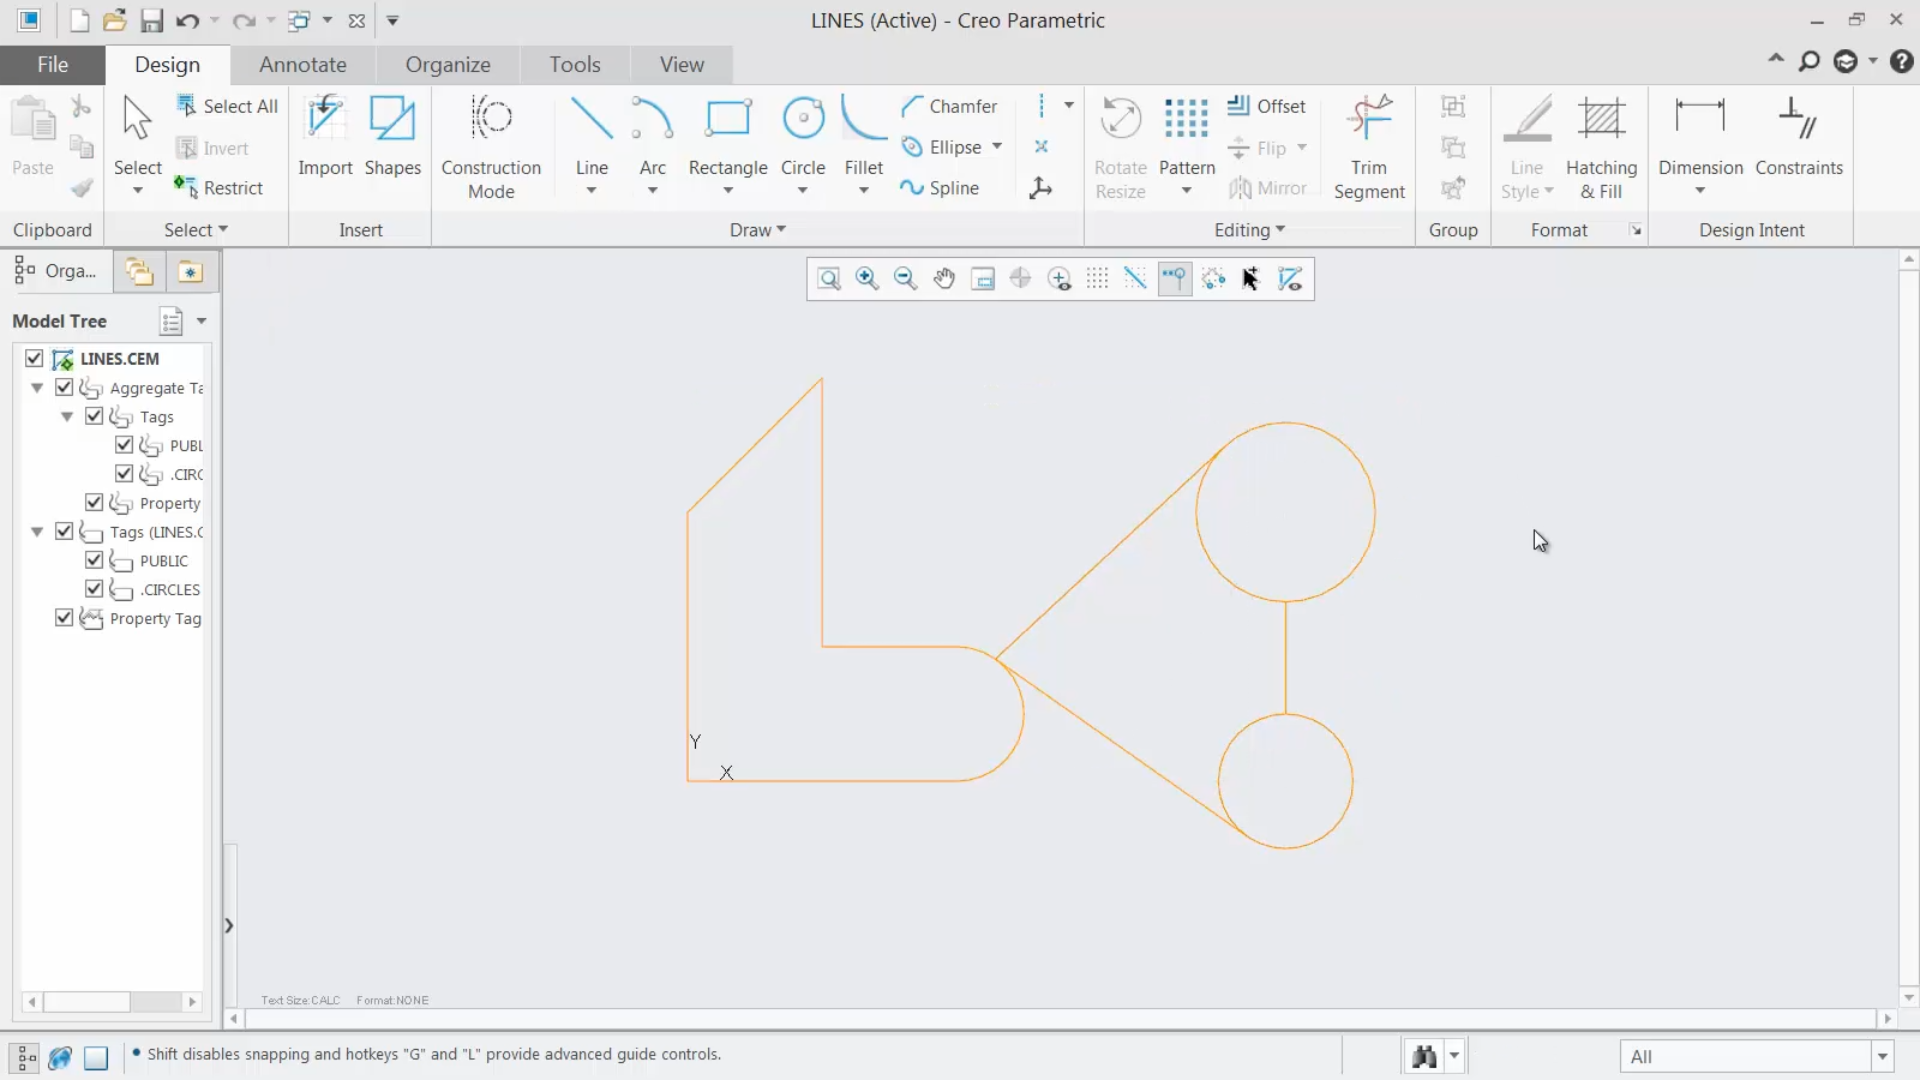The width and height of the screenshot is (1920, 1080).
Task: Select the Line tool
Action: pyautogui.click(x=591, y=140)
